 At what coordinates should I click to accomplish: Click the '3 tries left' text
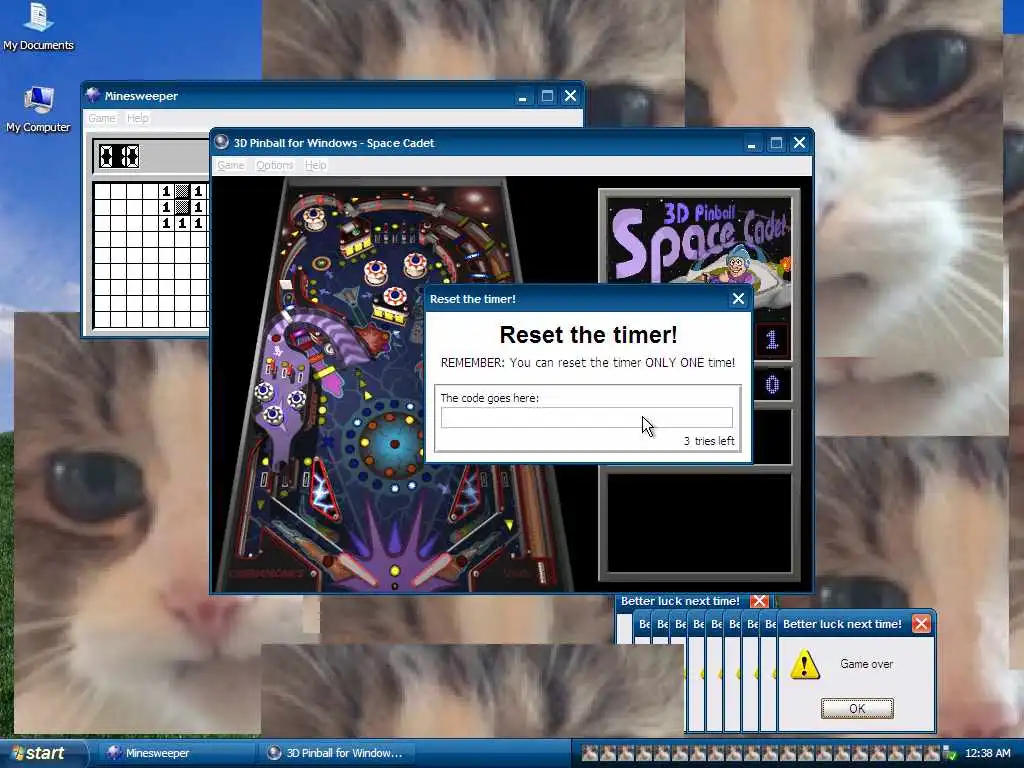(709, 441)
